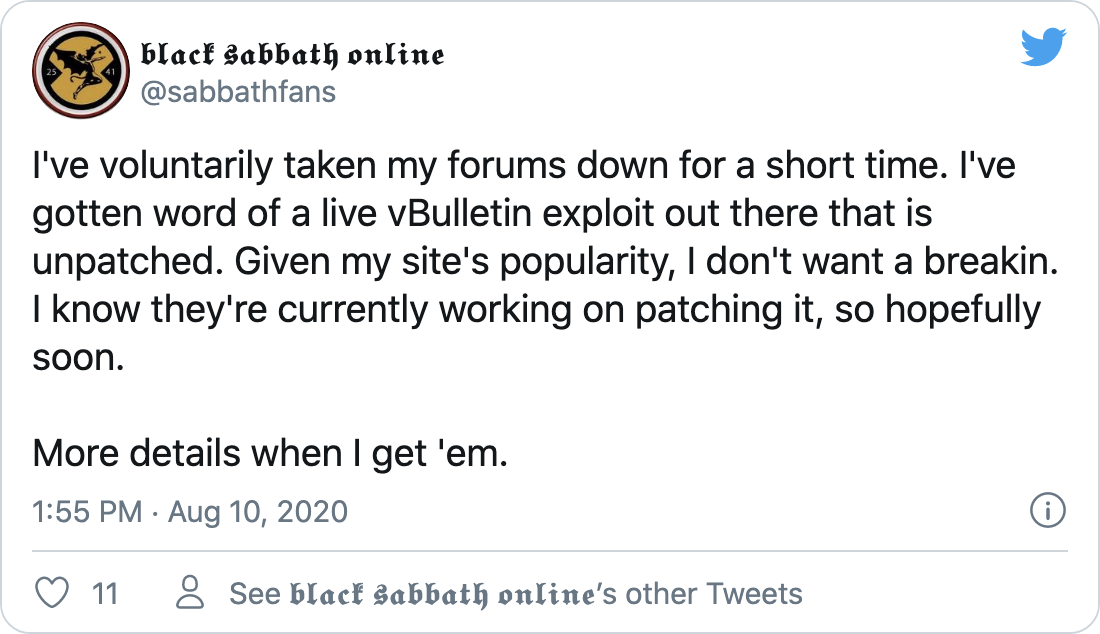Image resolution: width=1100 pixels, height=634 pixels.
Task: Click the gothic account name in footer
Action: pos(442,594)
